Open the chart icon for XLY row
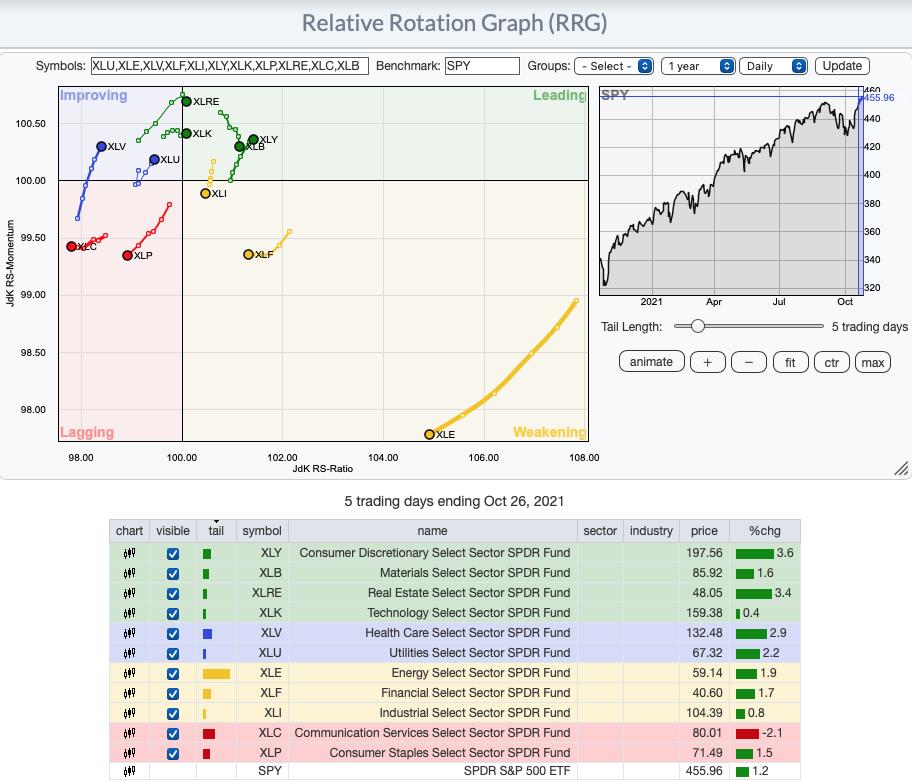Screen dimensions: 912x782 click(x=129, y=553)
